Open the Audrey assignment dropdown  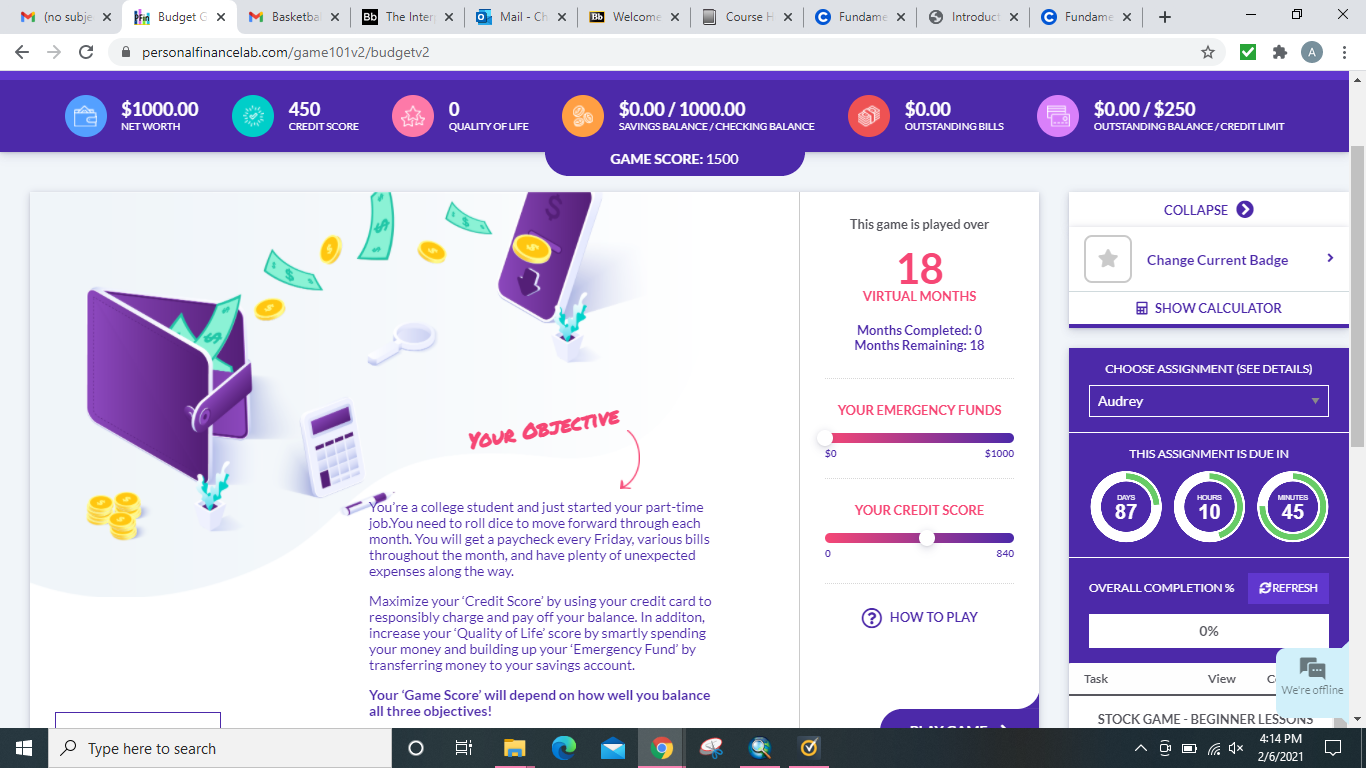tap(1208, 400)
